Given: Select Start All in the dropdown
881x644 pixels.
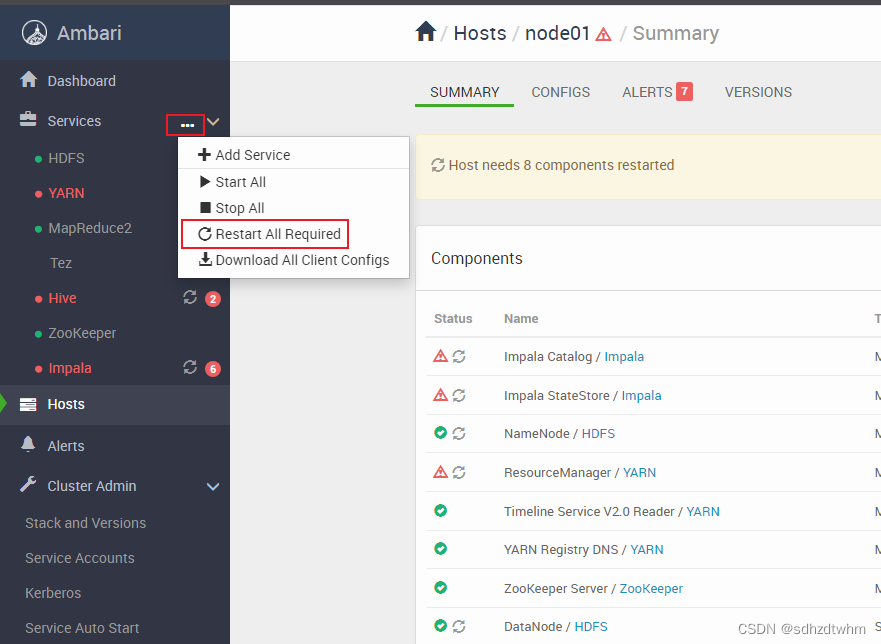Looking at the screenshot, I should point(293,182).
